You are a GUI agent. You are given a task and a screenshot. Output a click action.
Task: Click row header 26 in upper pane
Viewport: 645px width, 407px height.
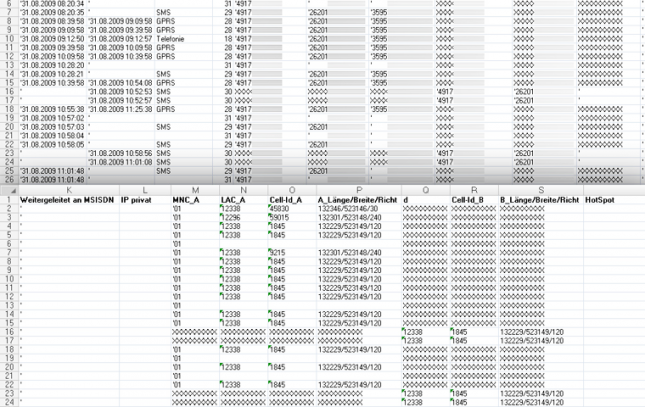pos(8,179)
